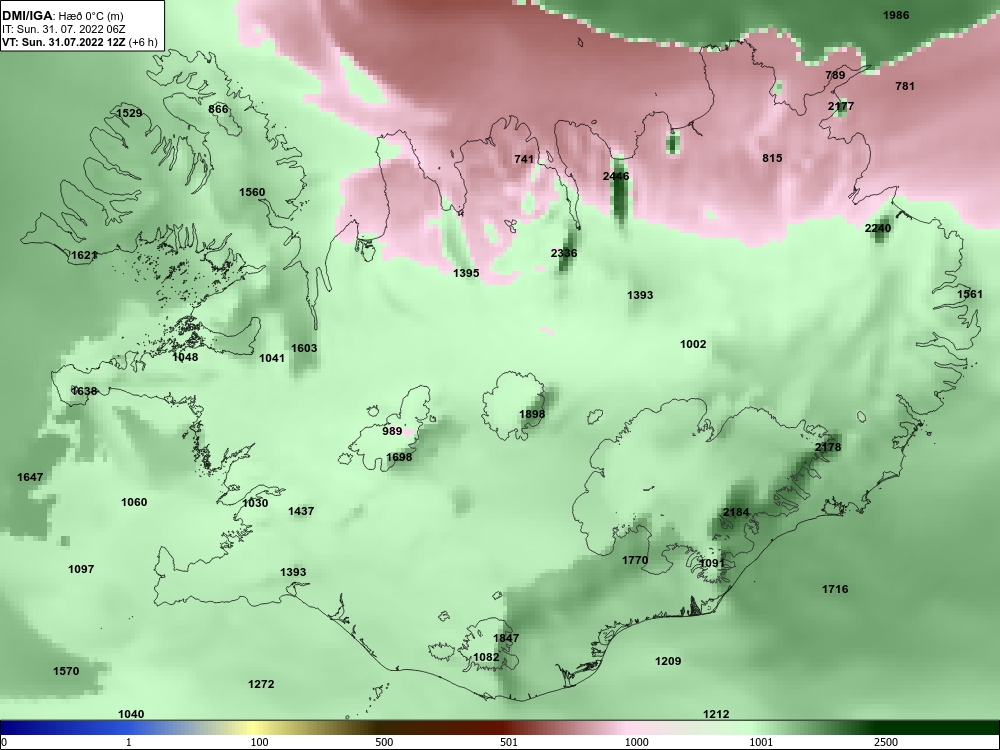Click the map value 1716
The height and width of the screenshot is (750, 1000).
(835, 589)
